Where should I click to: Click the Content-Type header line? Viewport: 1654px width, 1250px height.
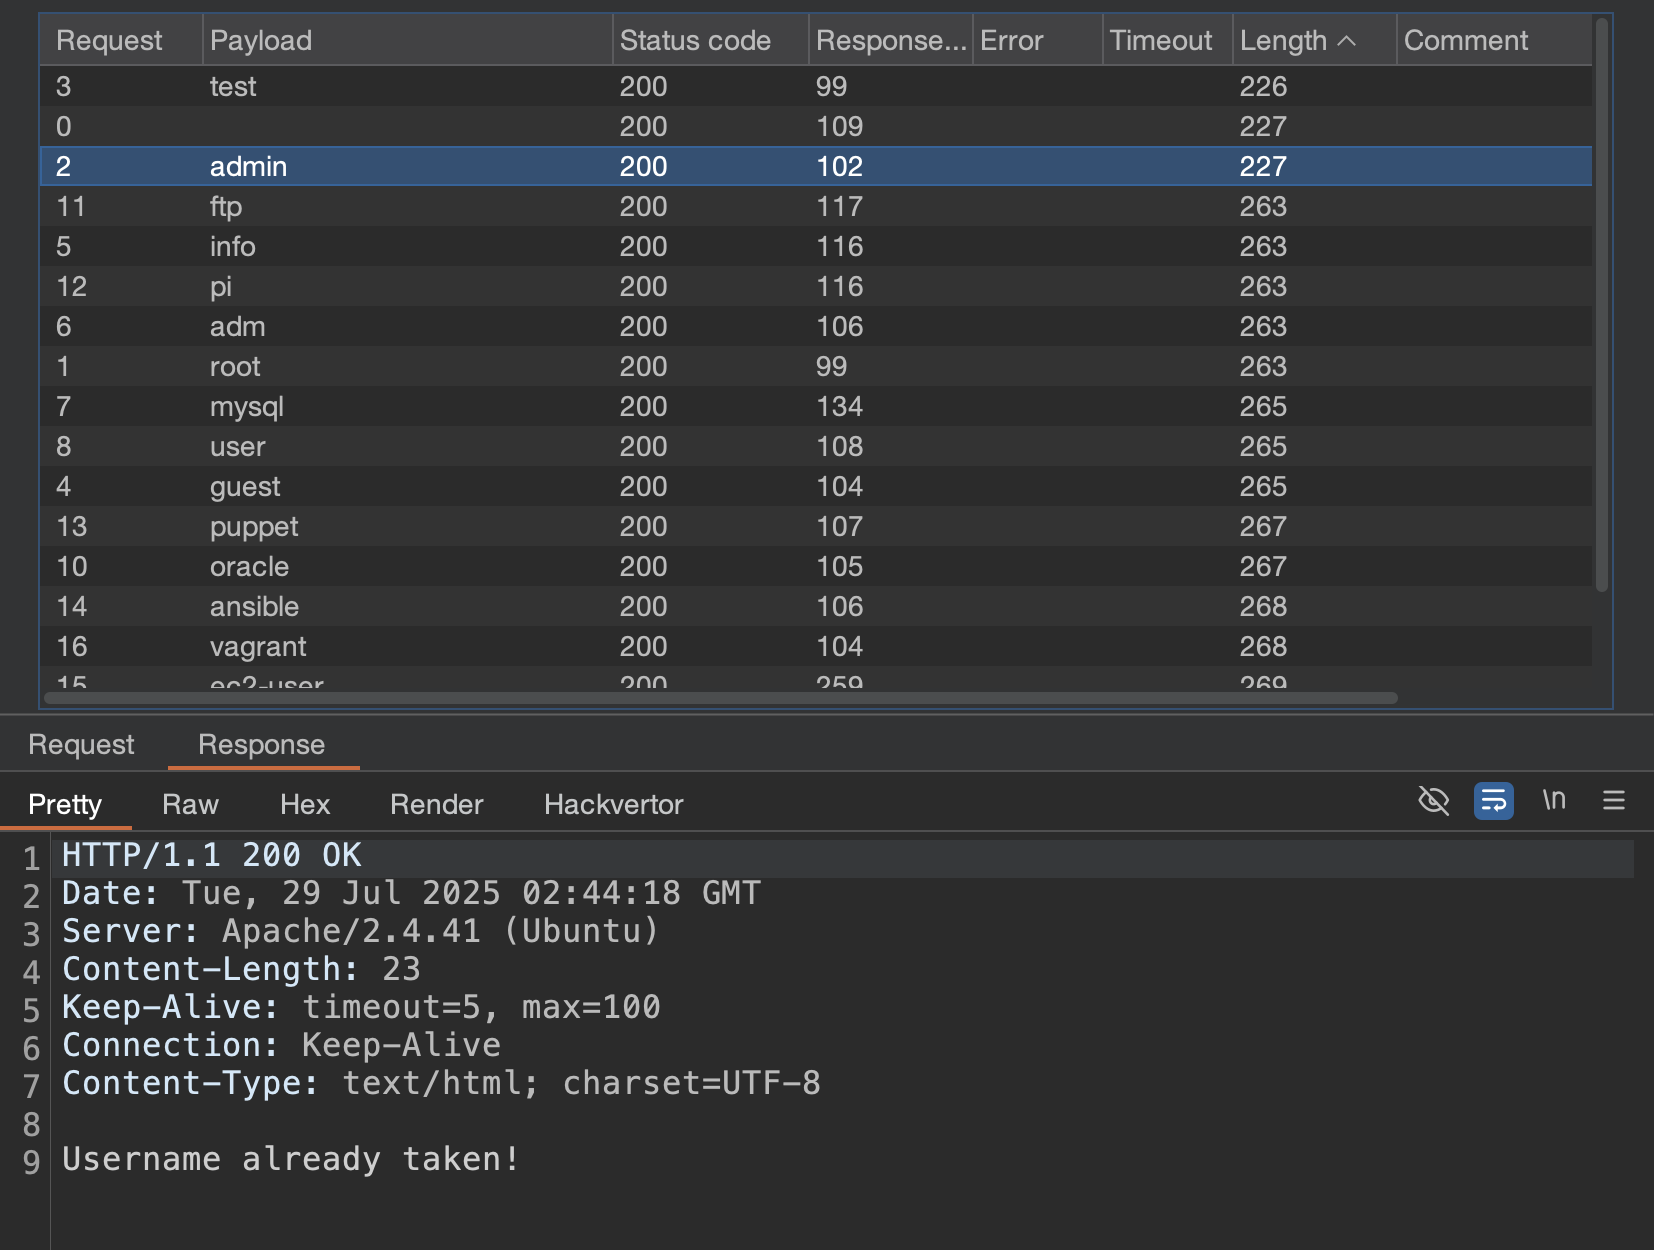(441, 1083)
